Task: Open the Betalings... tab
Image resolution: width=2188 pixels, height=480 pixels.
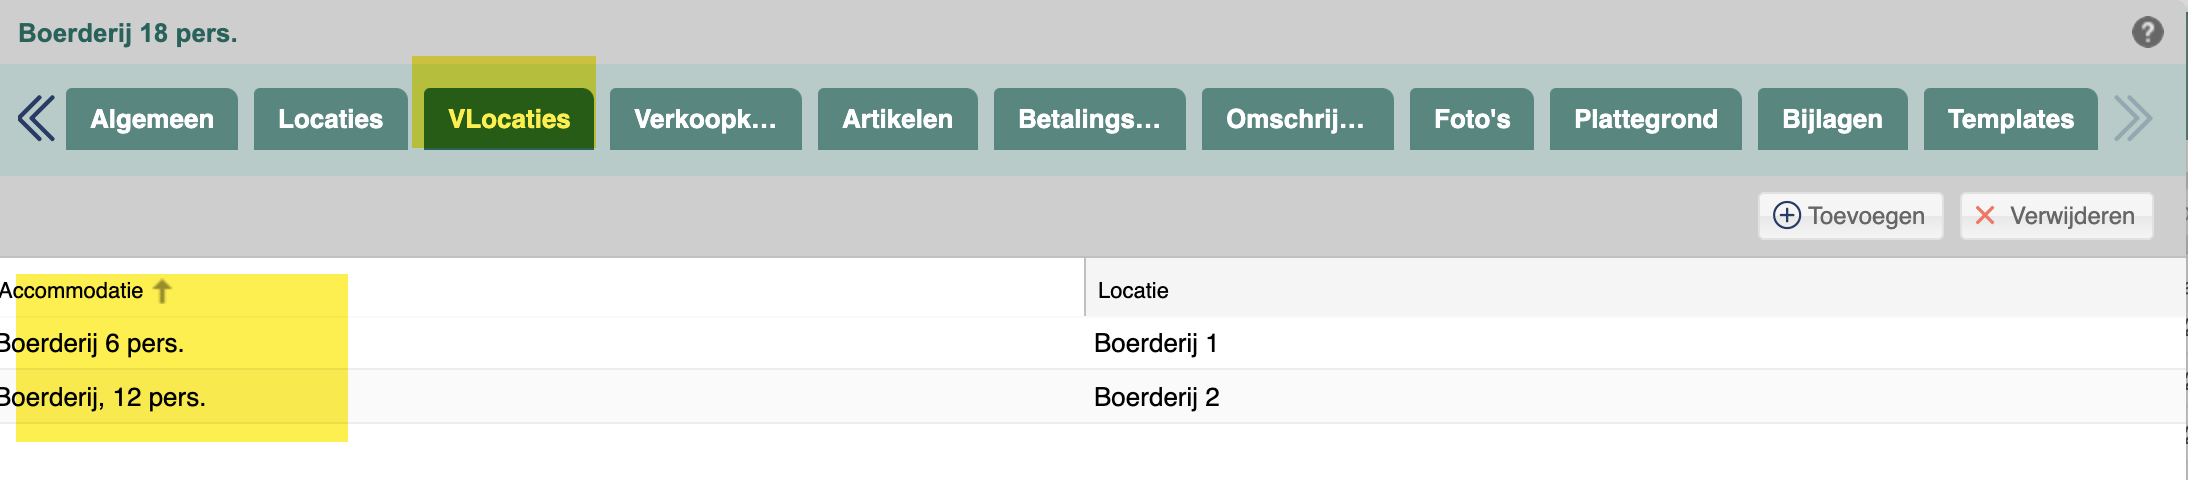Action: tap(1090, 119)
